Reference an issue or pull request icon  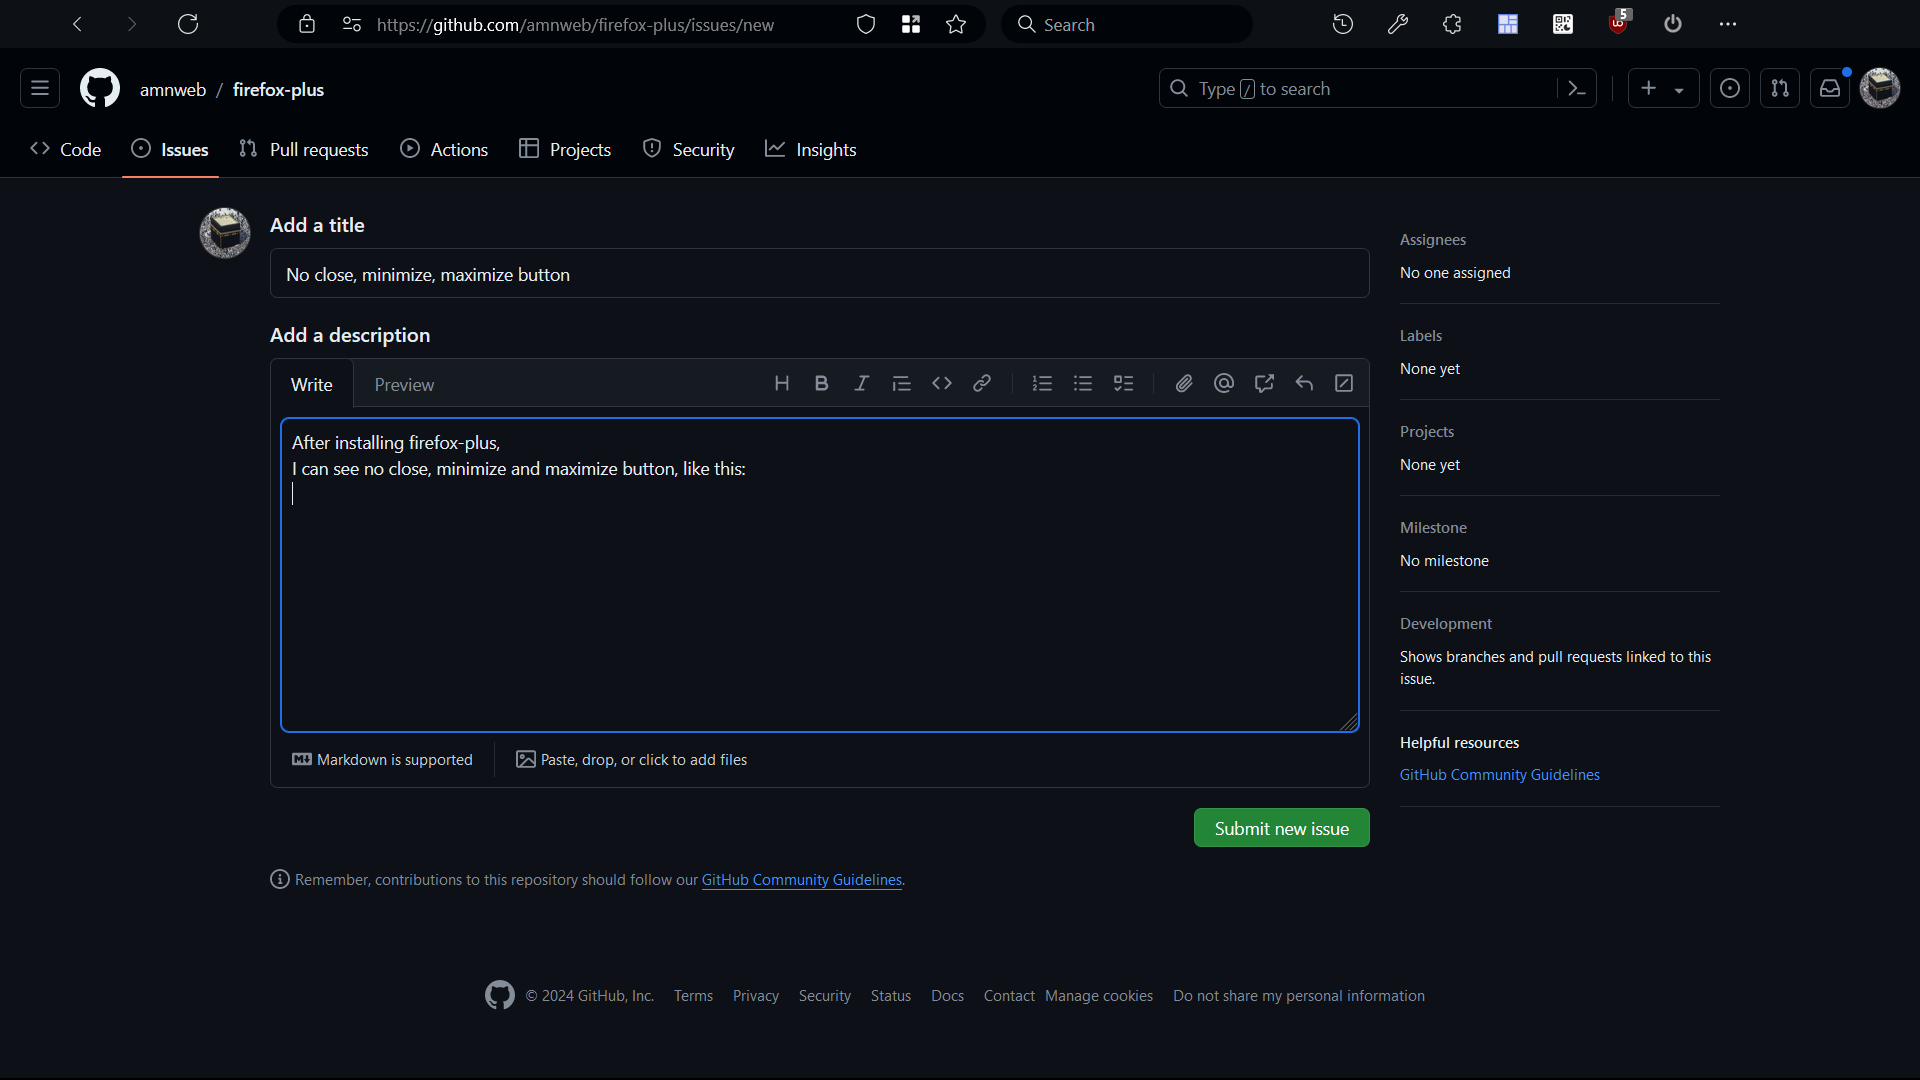1264,383
